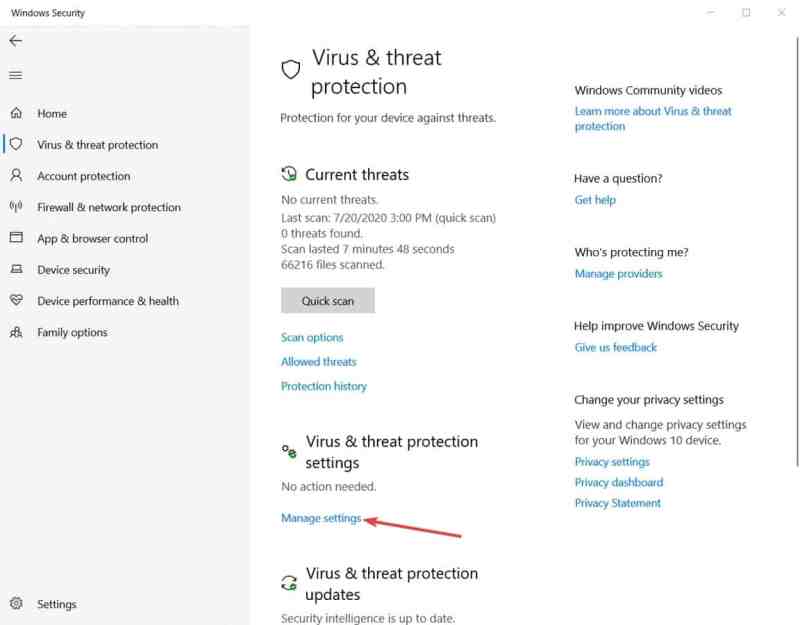Click the App & browser control window icon
This screenshot has height=625, width=800.
16,238
